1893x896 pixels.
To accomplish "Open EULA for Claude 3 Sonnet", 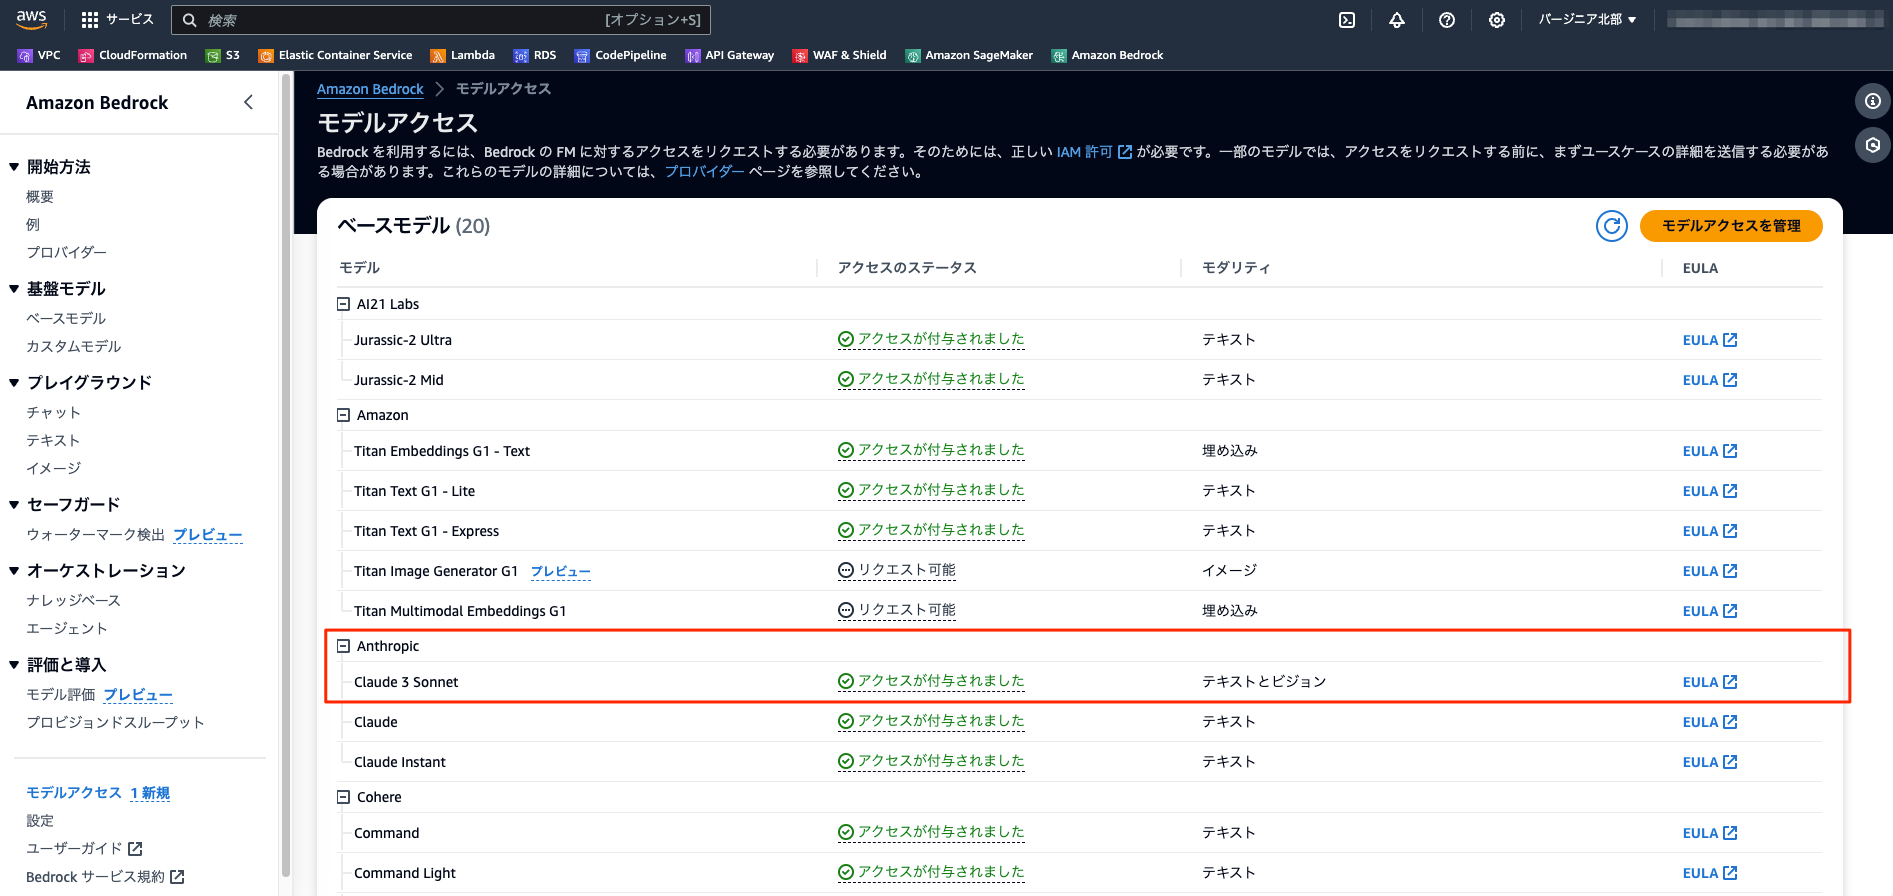I will tap(1710, 682).
